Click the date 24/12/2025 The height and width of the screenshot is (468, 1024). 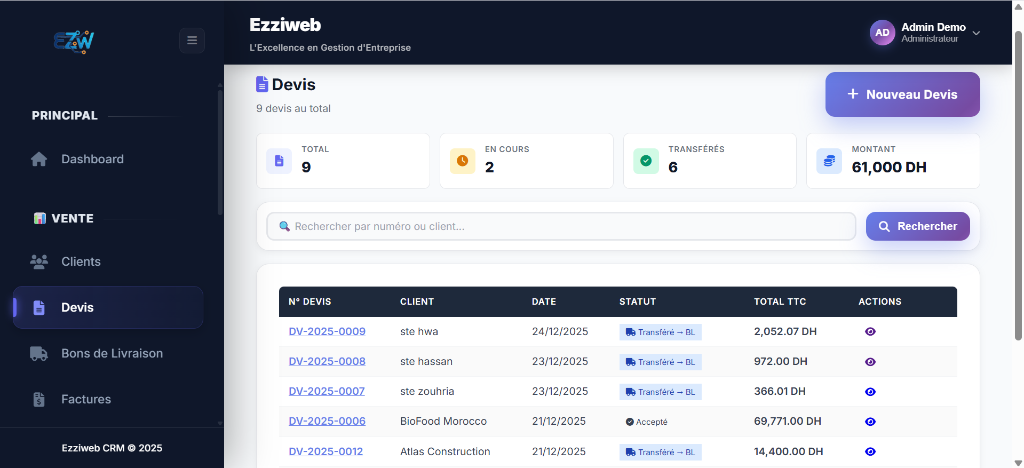pyautogui.click(x=560, y=332)
